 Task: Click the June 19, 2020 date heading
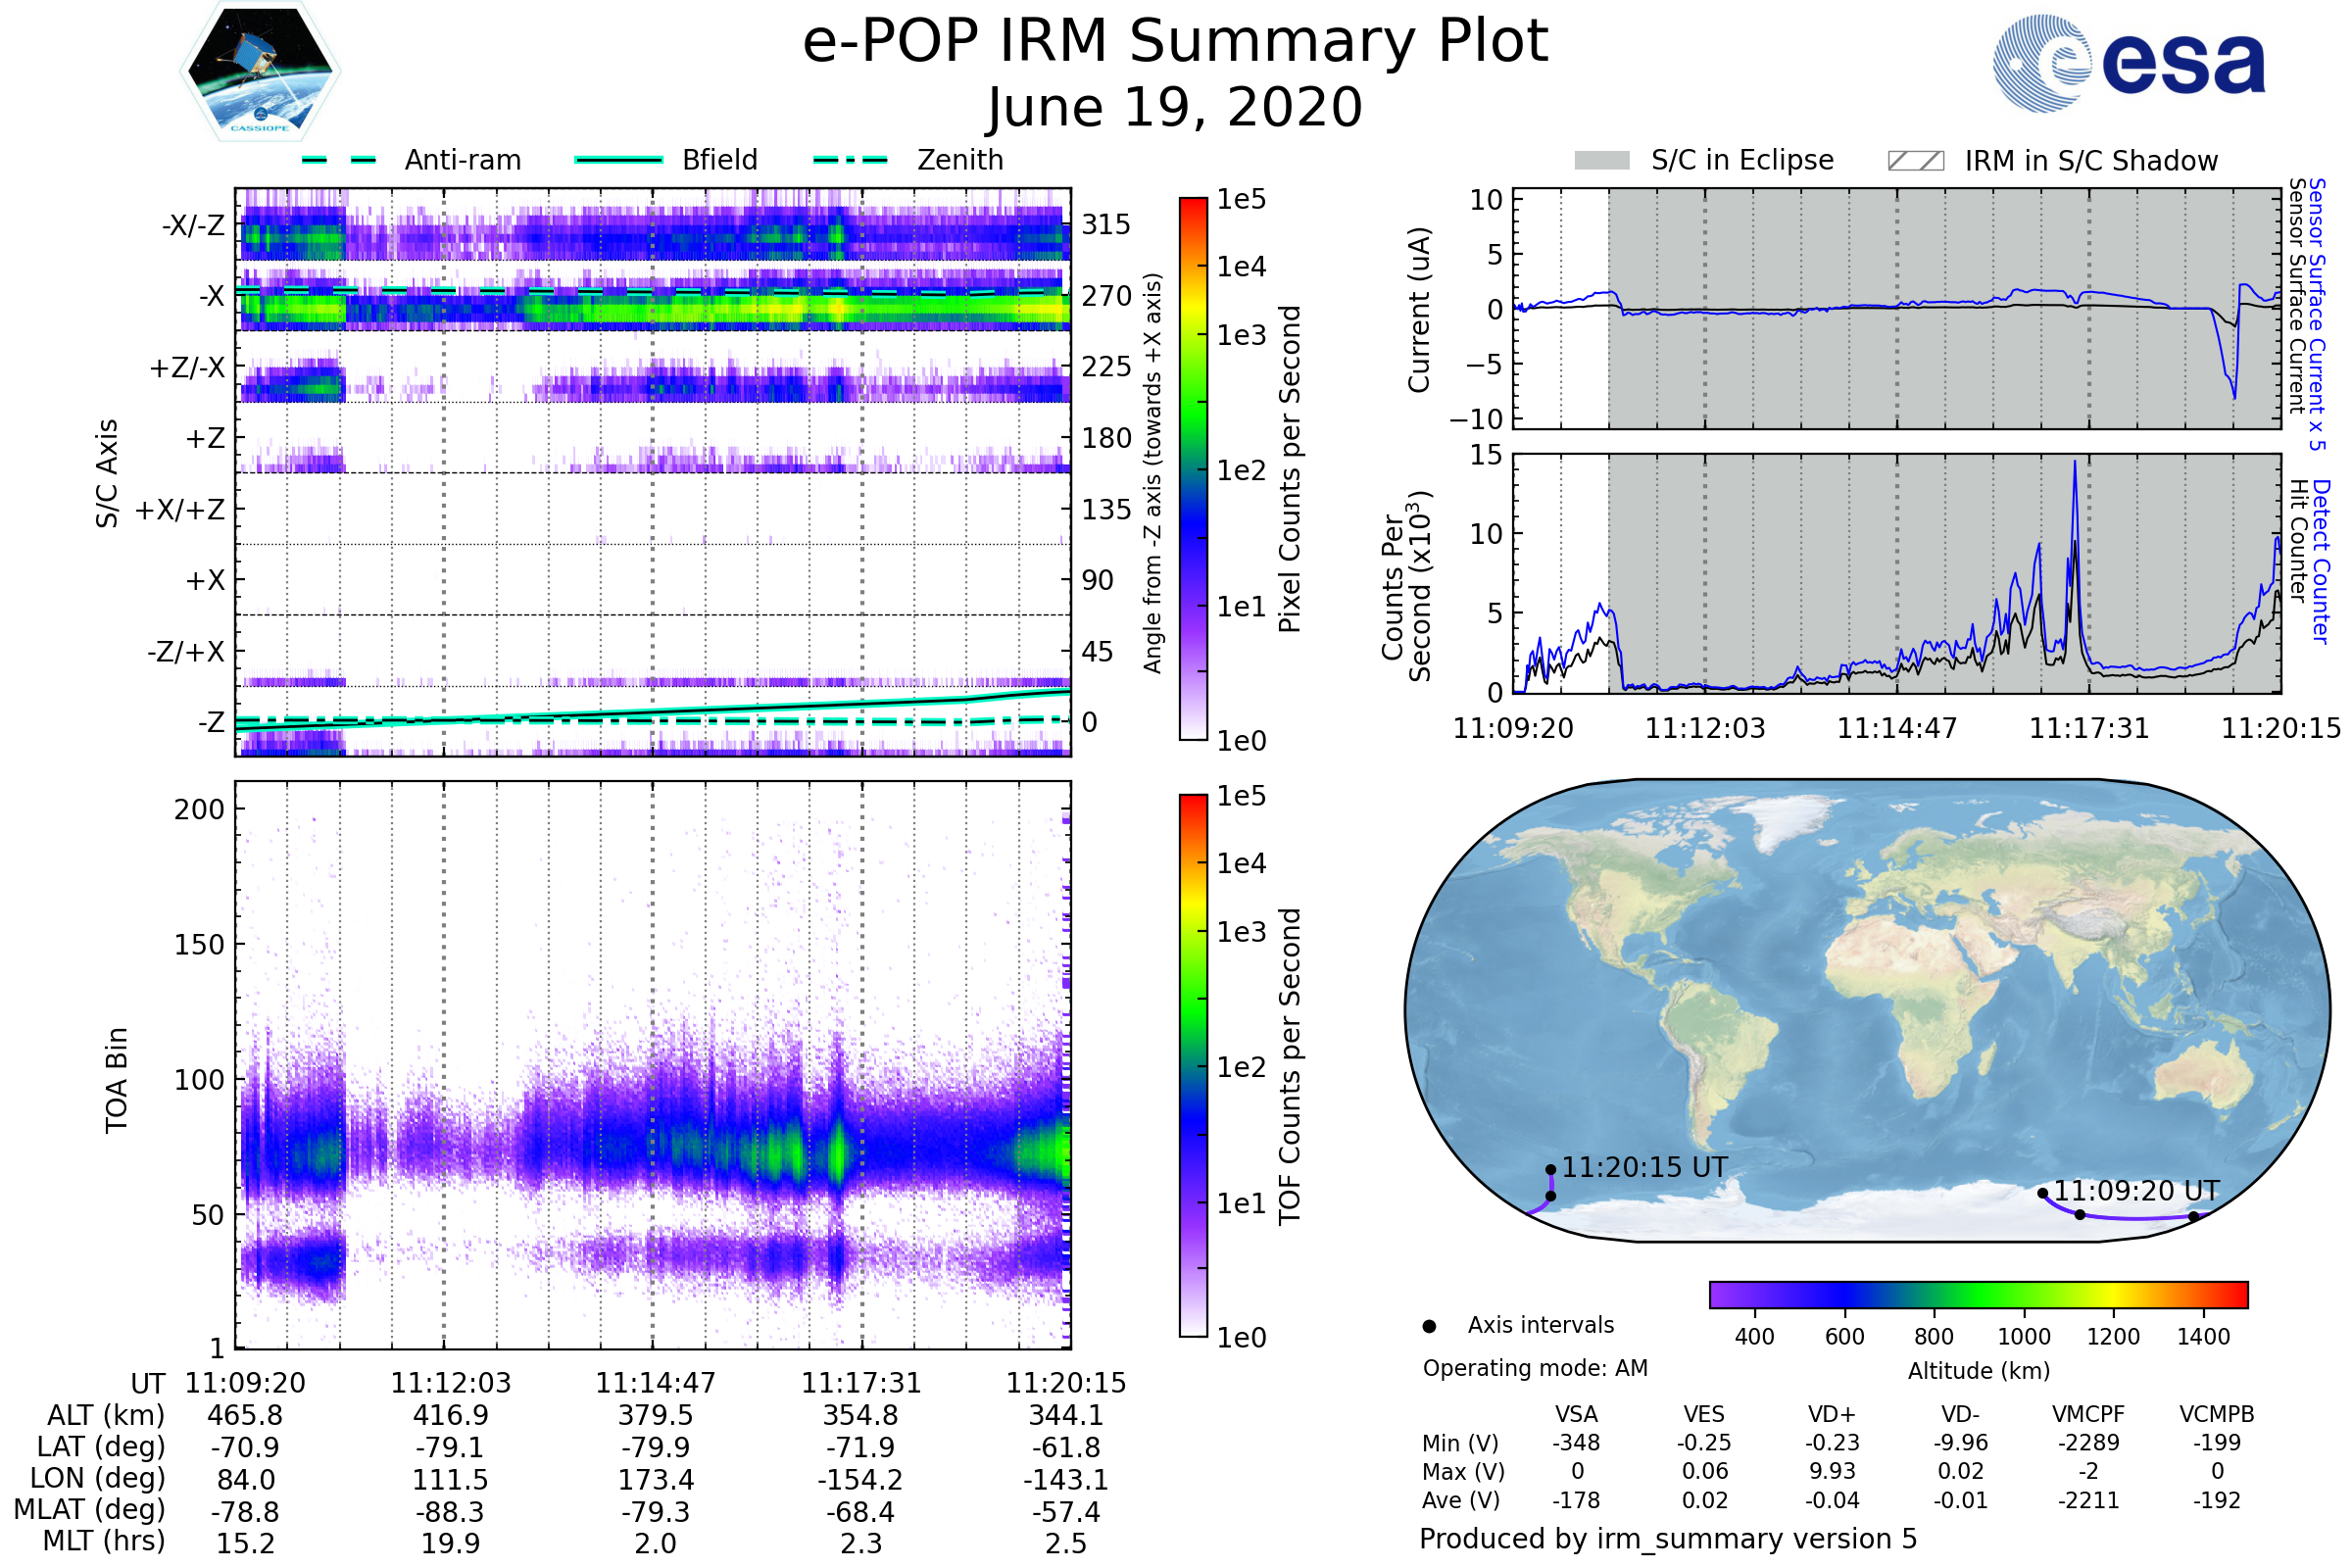[x=1175, y=107]
